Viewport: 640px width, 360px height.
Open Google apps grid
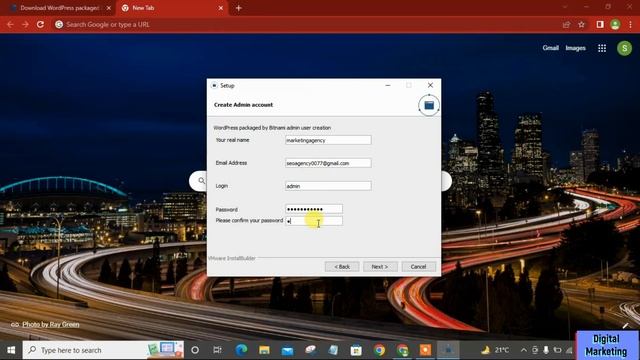602,48
